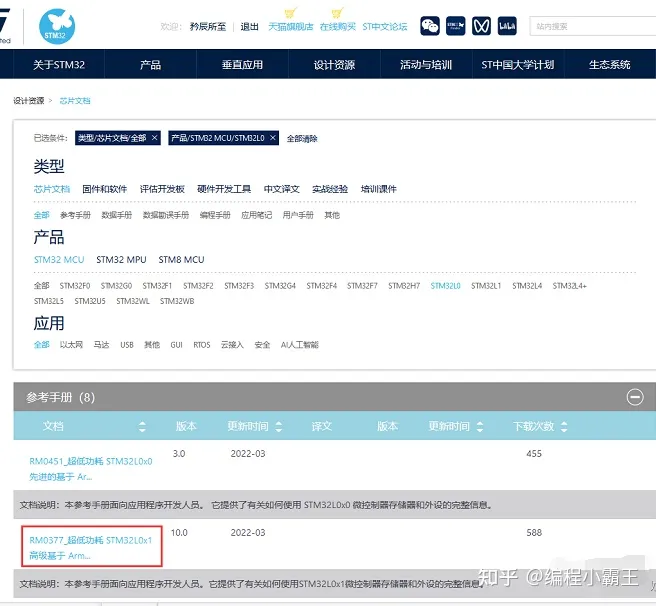This screenshot has height=606, width=656.
Task: Sort table by 文档 column arrows
Action: 142,426
